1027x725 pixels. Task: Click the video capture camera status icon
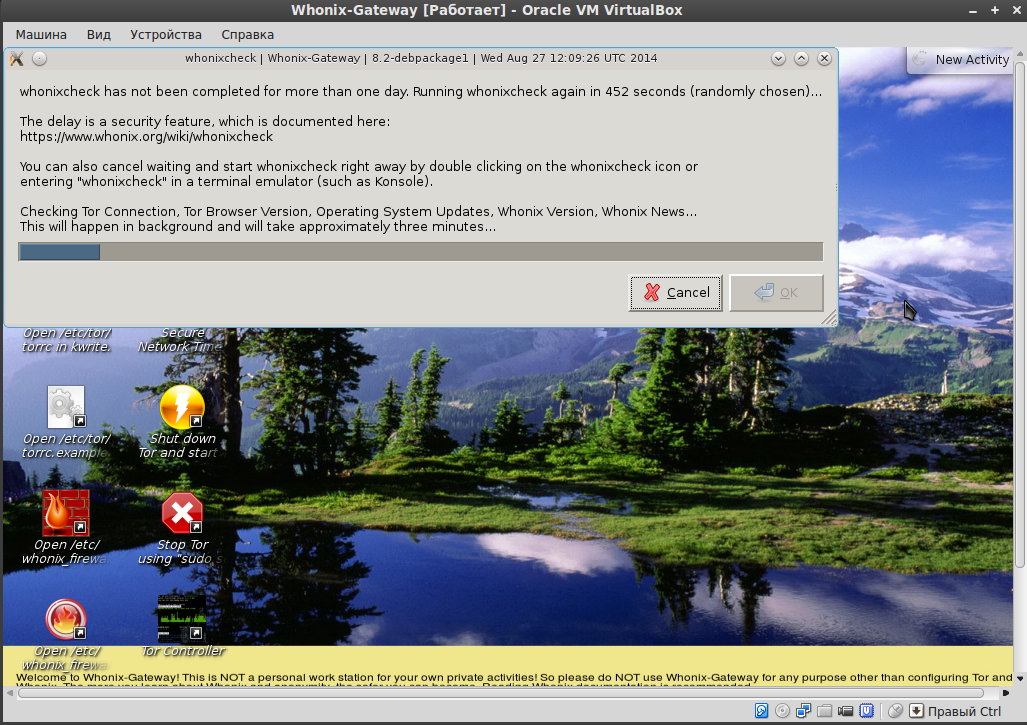point(845,711)
